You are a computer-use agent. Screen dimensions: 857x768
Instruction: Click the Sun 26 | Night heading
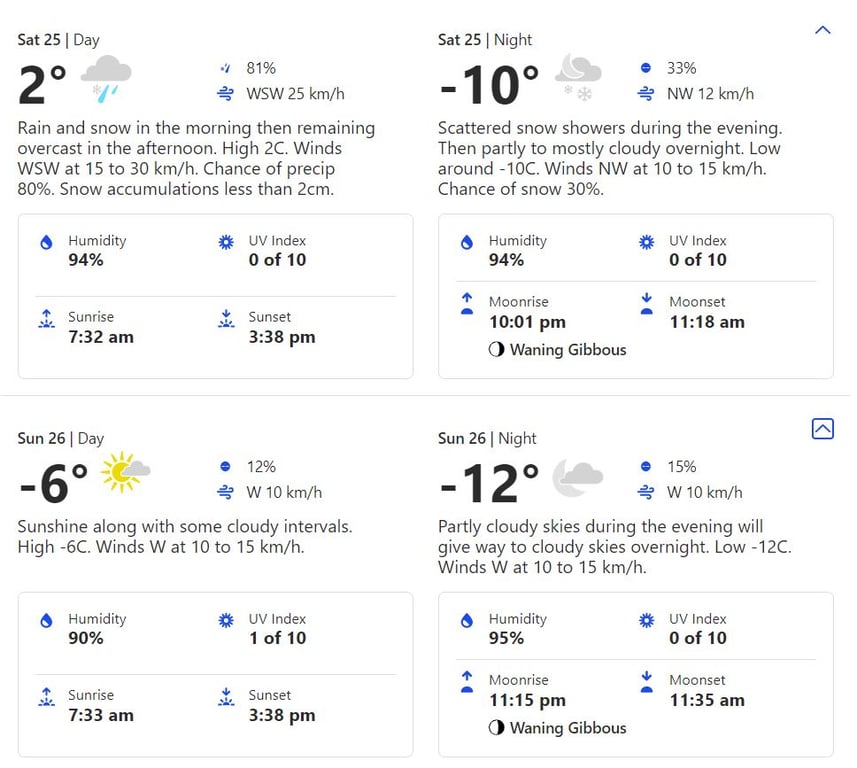point(487,438)
